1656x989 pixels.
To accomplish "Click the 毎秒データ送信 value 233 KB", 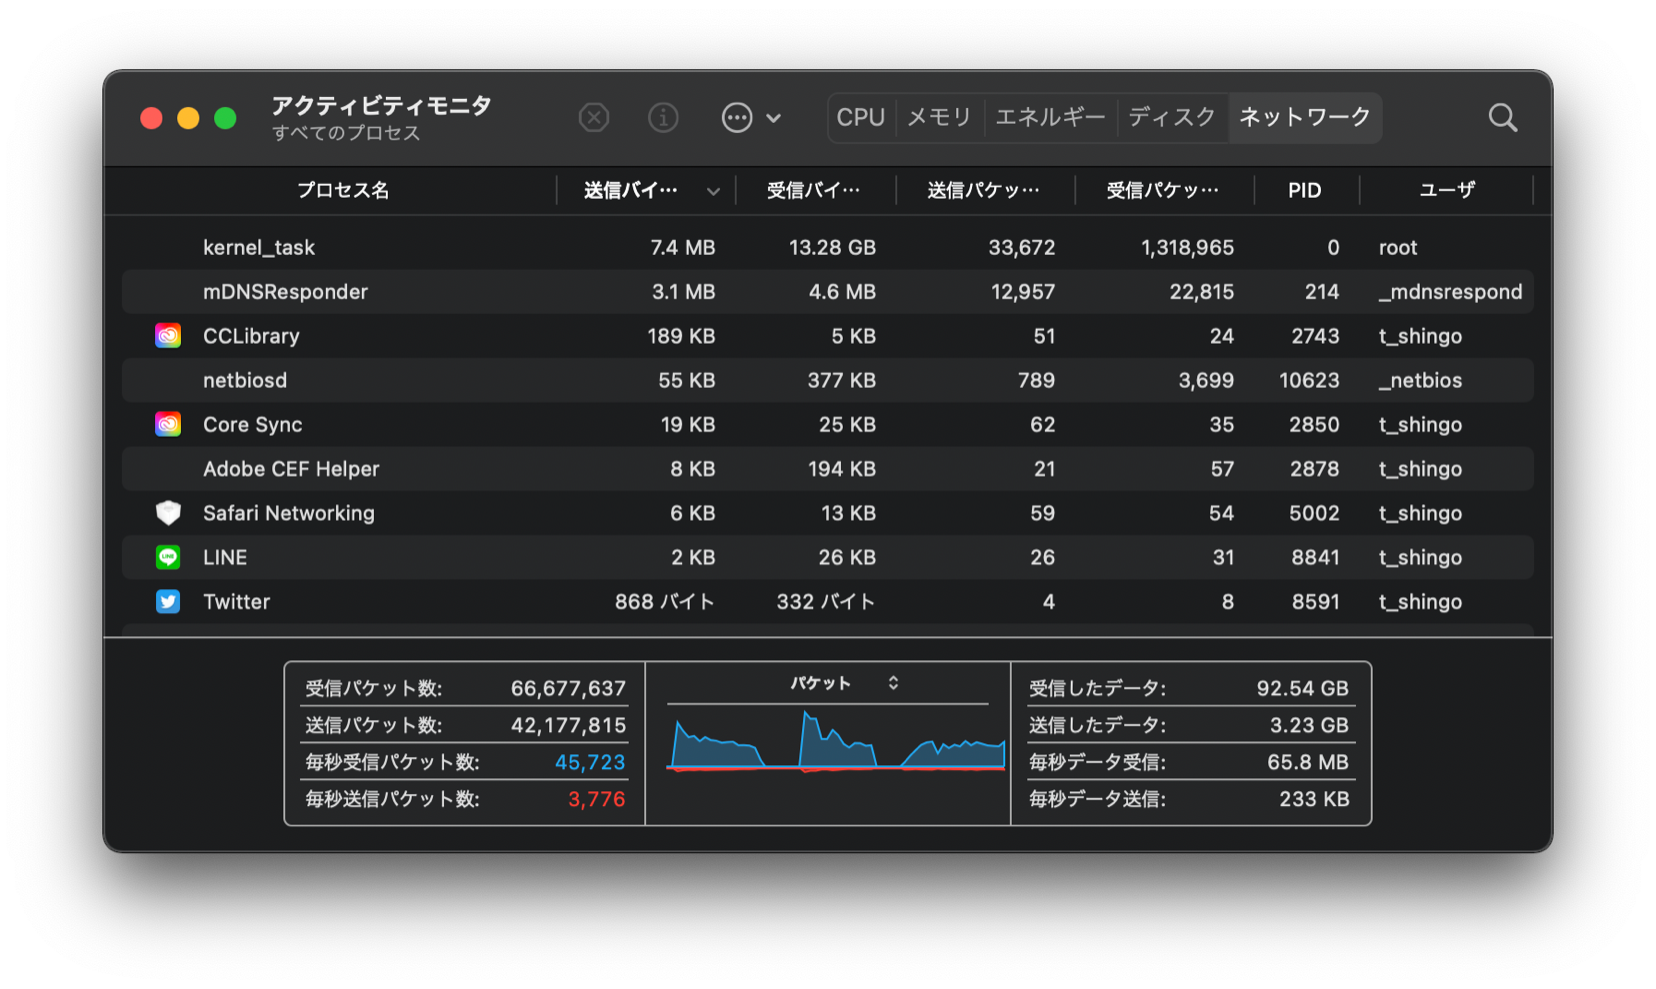I will click(1314, 799).
